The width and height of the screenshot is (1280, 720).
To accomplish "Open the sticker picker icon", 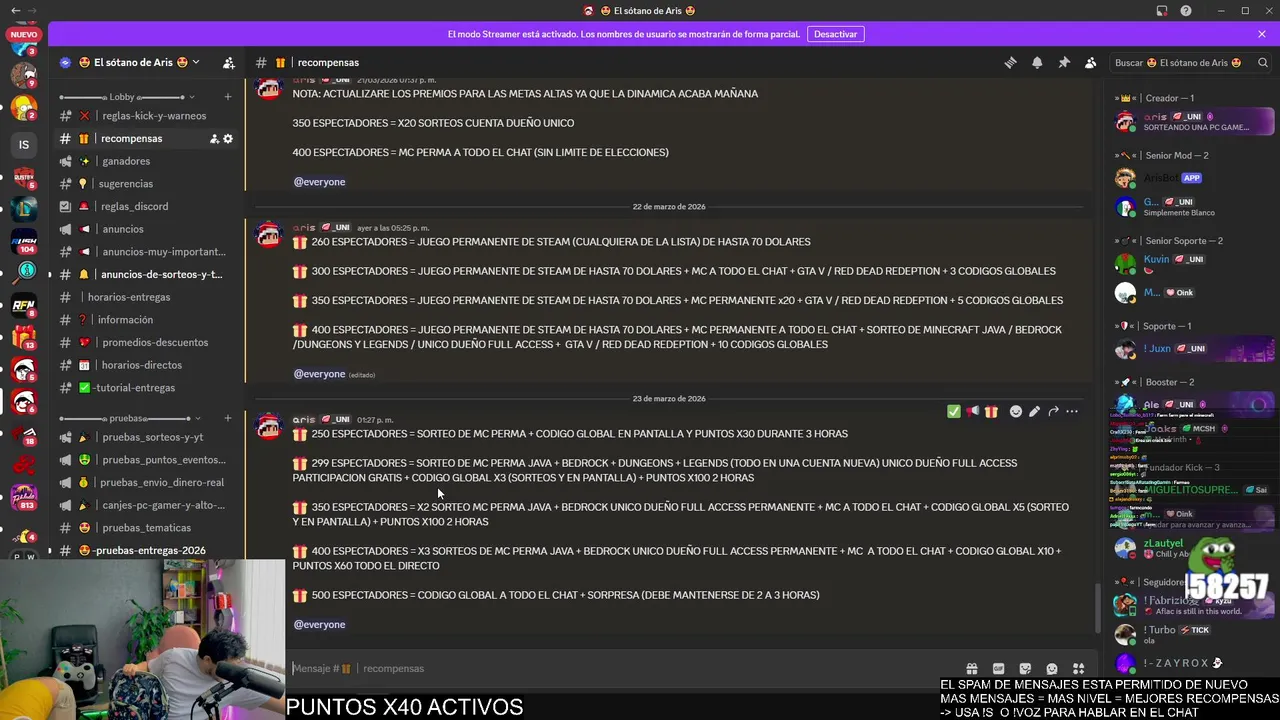I will [x=1025, y=668].
